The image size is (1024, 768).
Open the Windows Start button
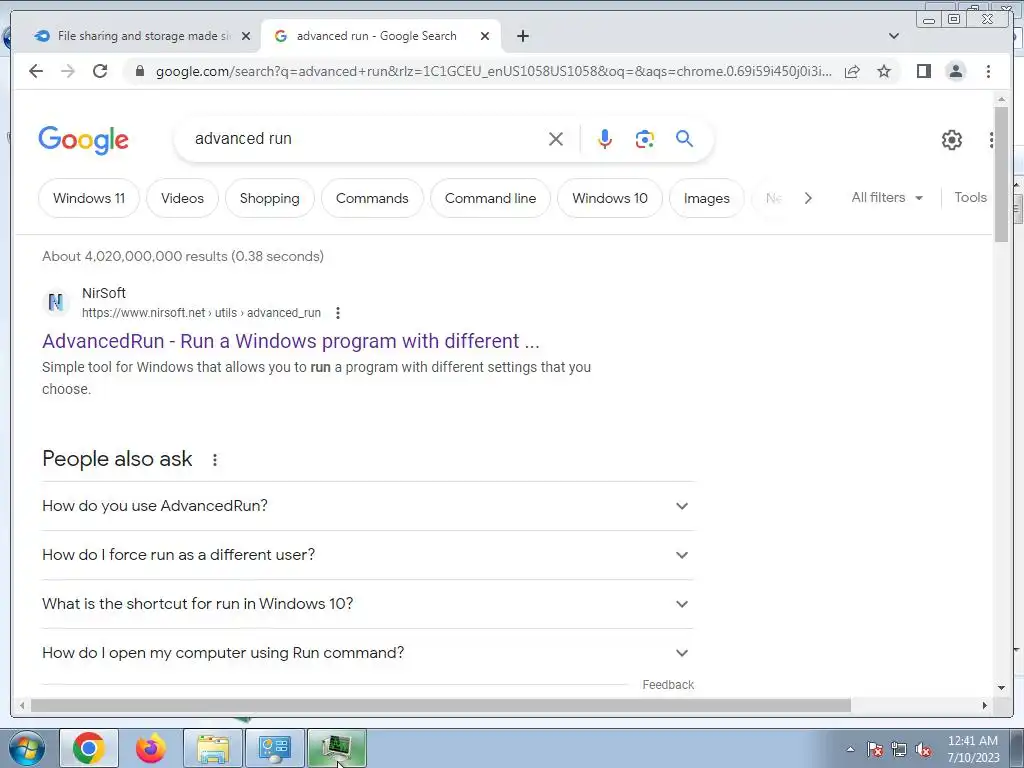27,748
